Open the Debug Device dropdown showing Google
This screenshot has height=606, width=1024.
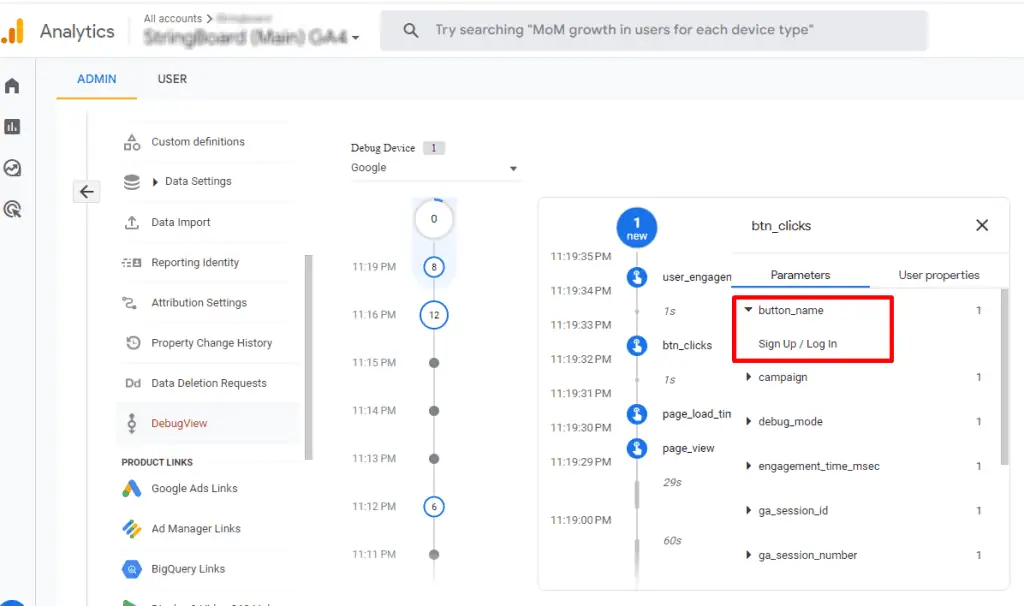435,168
